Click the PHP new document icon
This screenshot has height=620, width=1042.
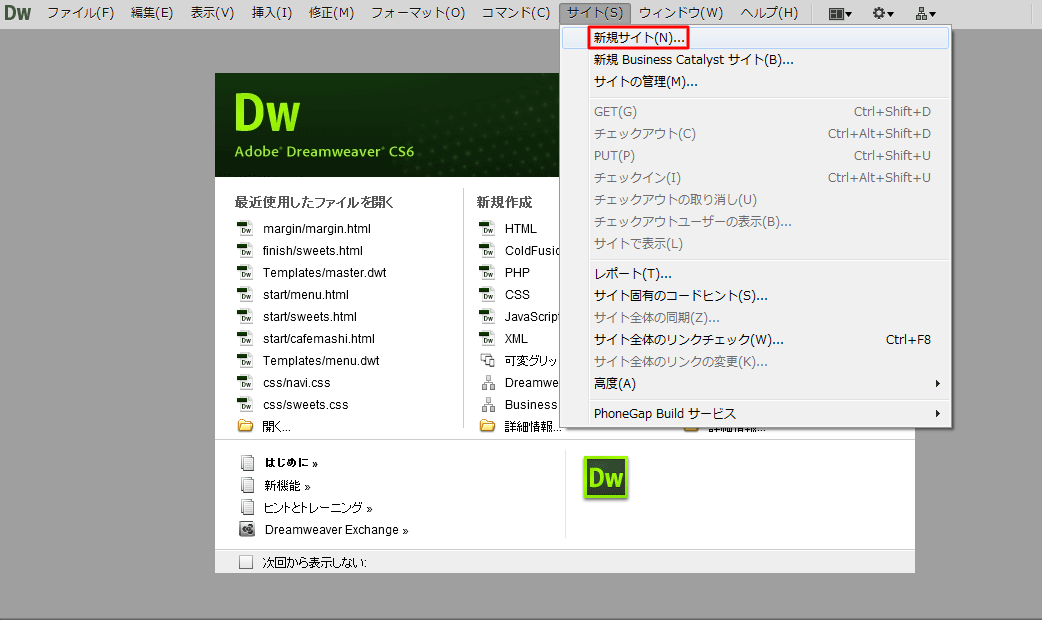(487, 272)
